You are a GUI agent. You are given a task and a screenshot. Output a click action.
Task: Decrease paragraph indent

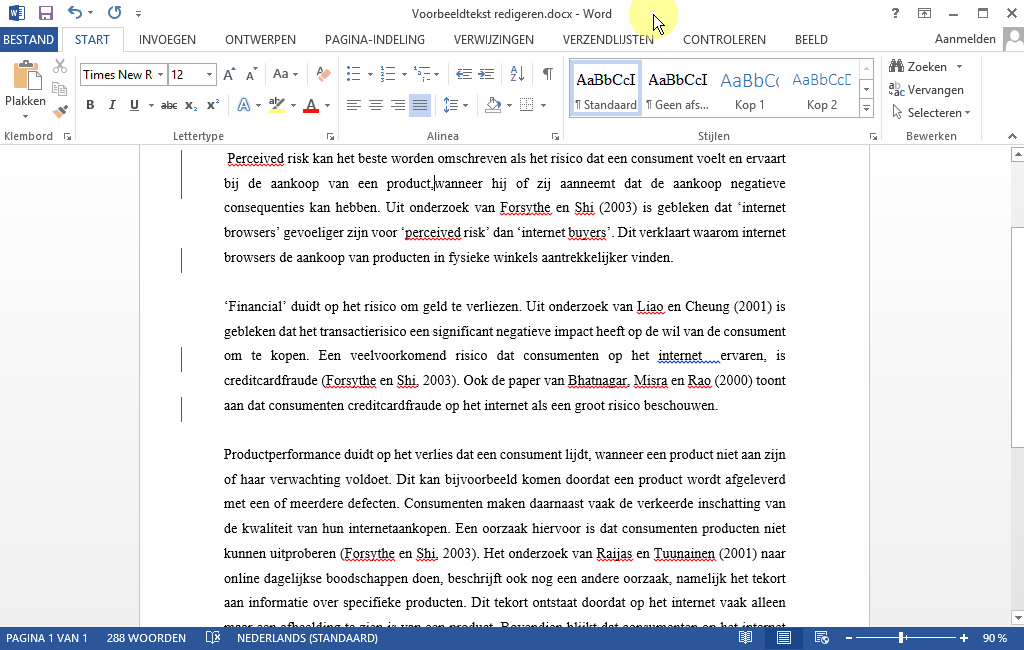click(464, 74)
